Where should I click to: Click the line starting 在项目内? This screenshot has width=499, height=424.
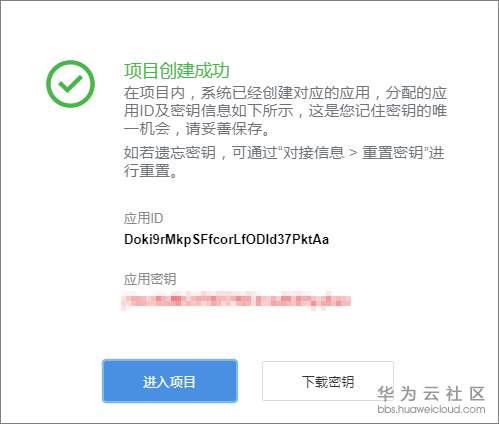285,93
